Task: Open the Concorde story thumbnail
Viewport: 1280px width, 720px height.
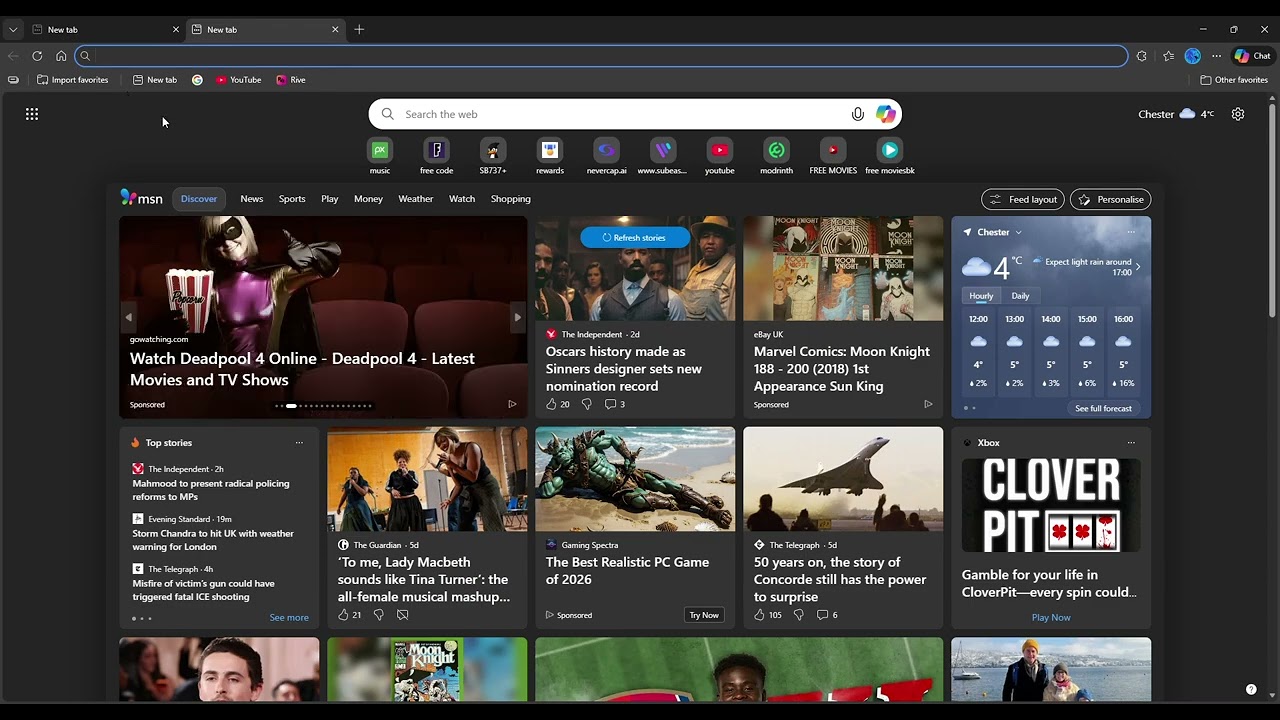Action: [x=843, y=479]
